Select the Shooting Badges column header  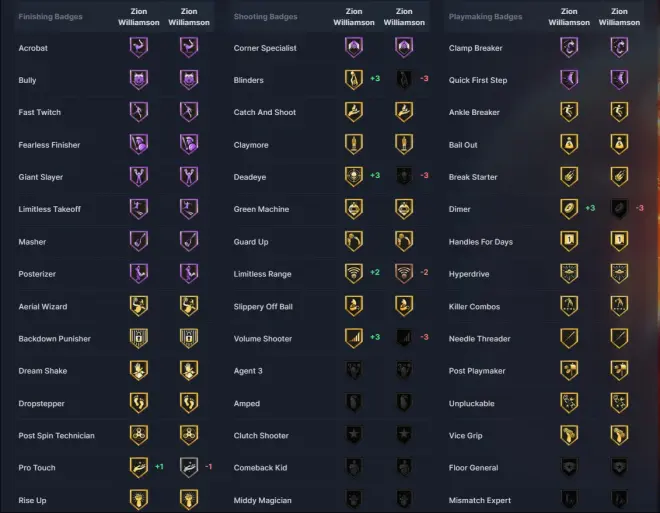click(x=265, y=17)
